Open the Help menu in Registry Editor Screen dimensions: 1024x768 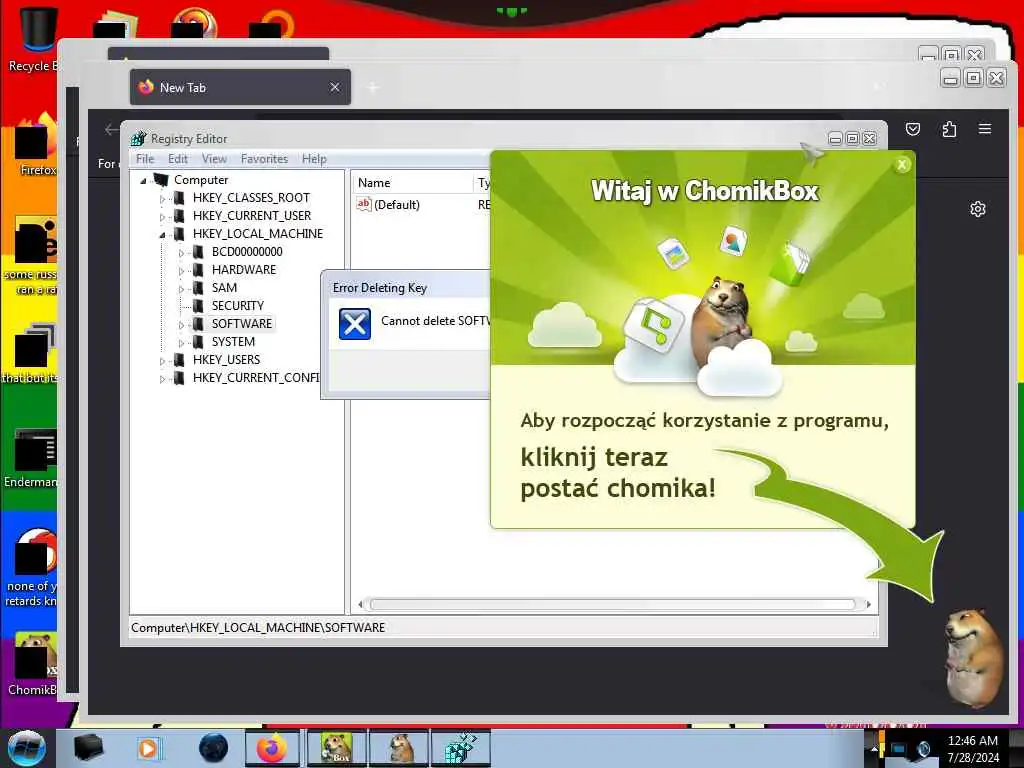click(x=314, y=159)
